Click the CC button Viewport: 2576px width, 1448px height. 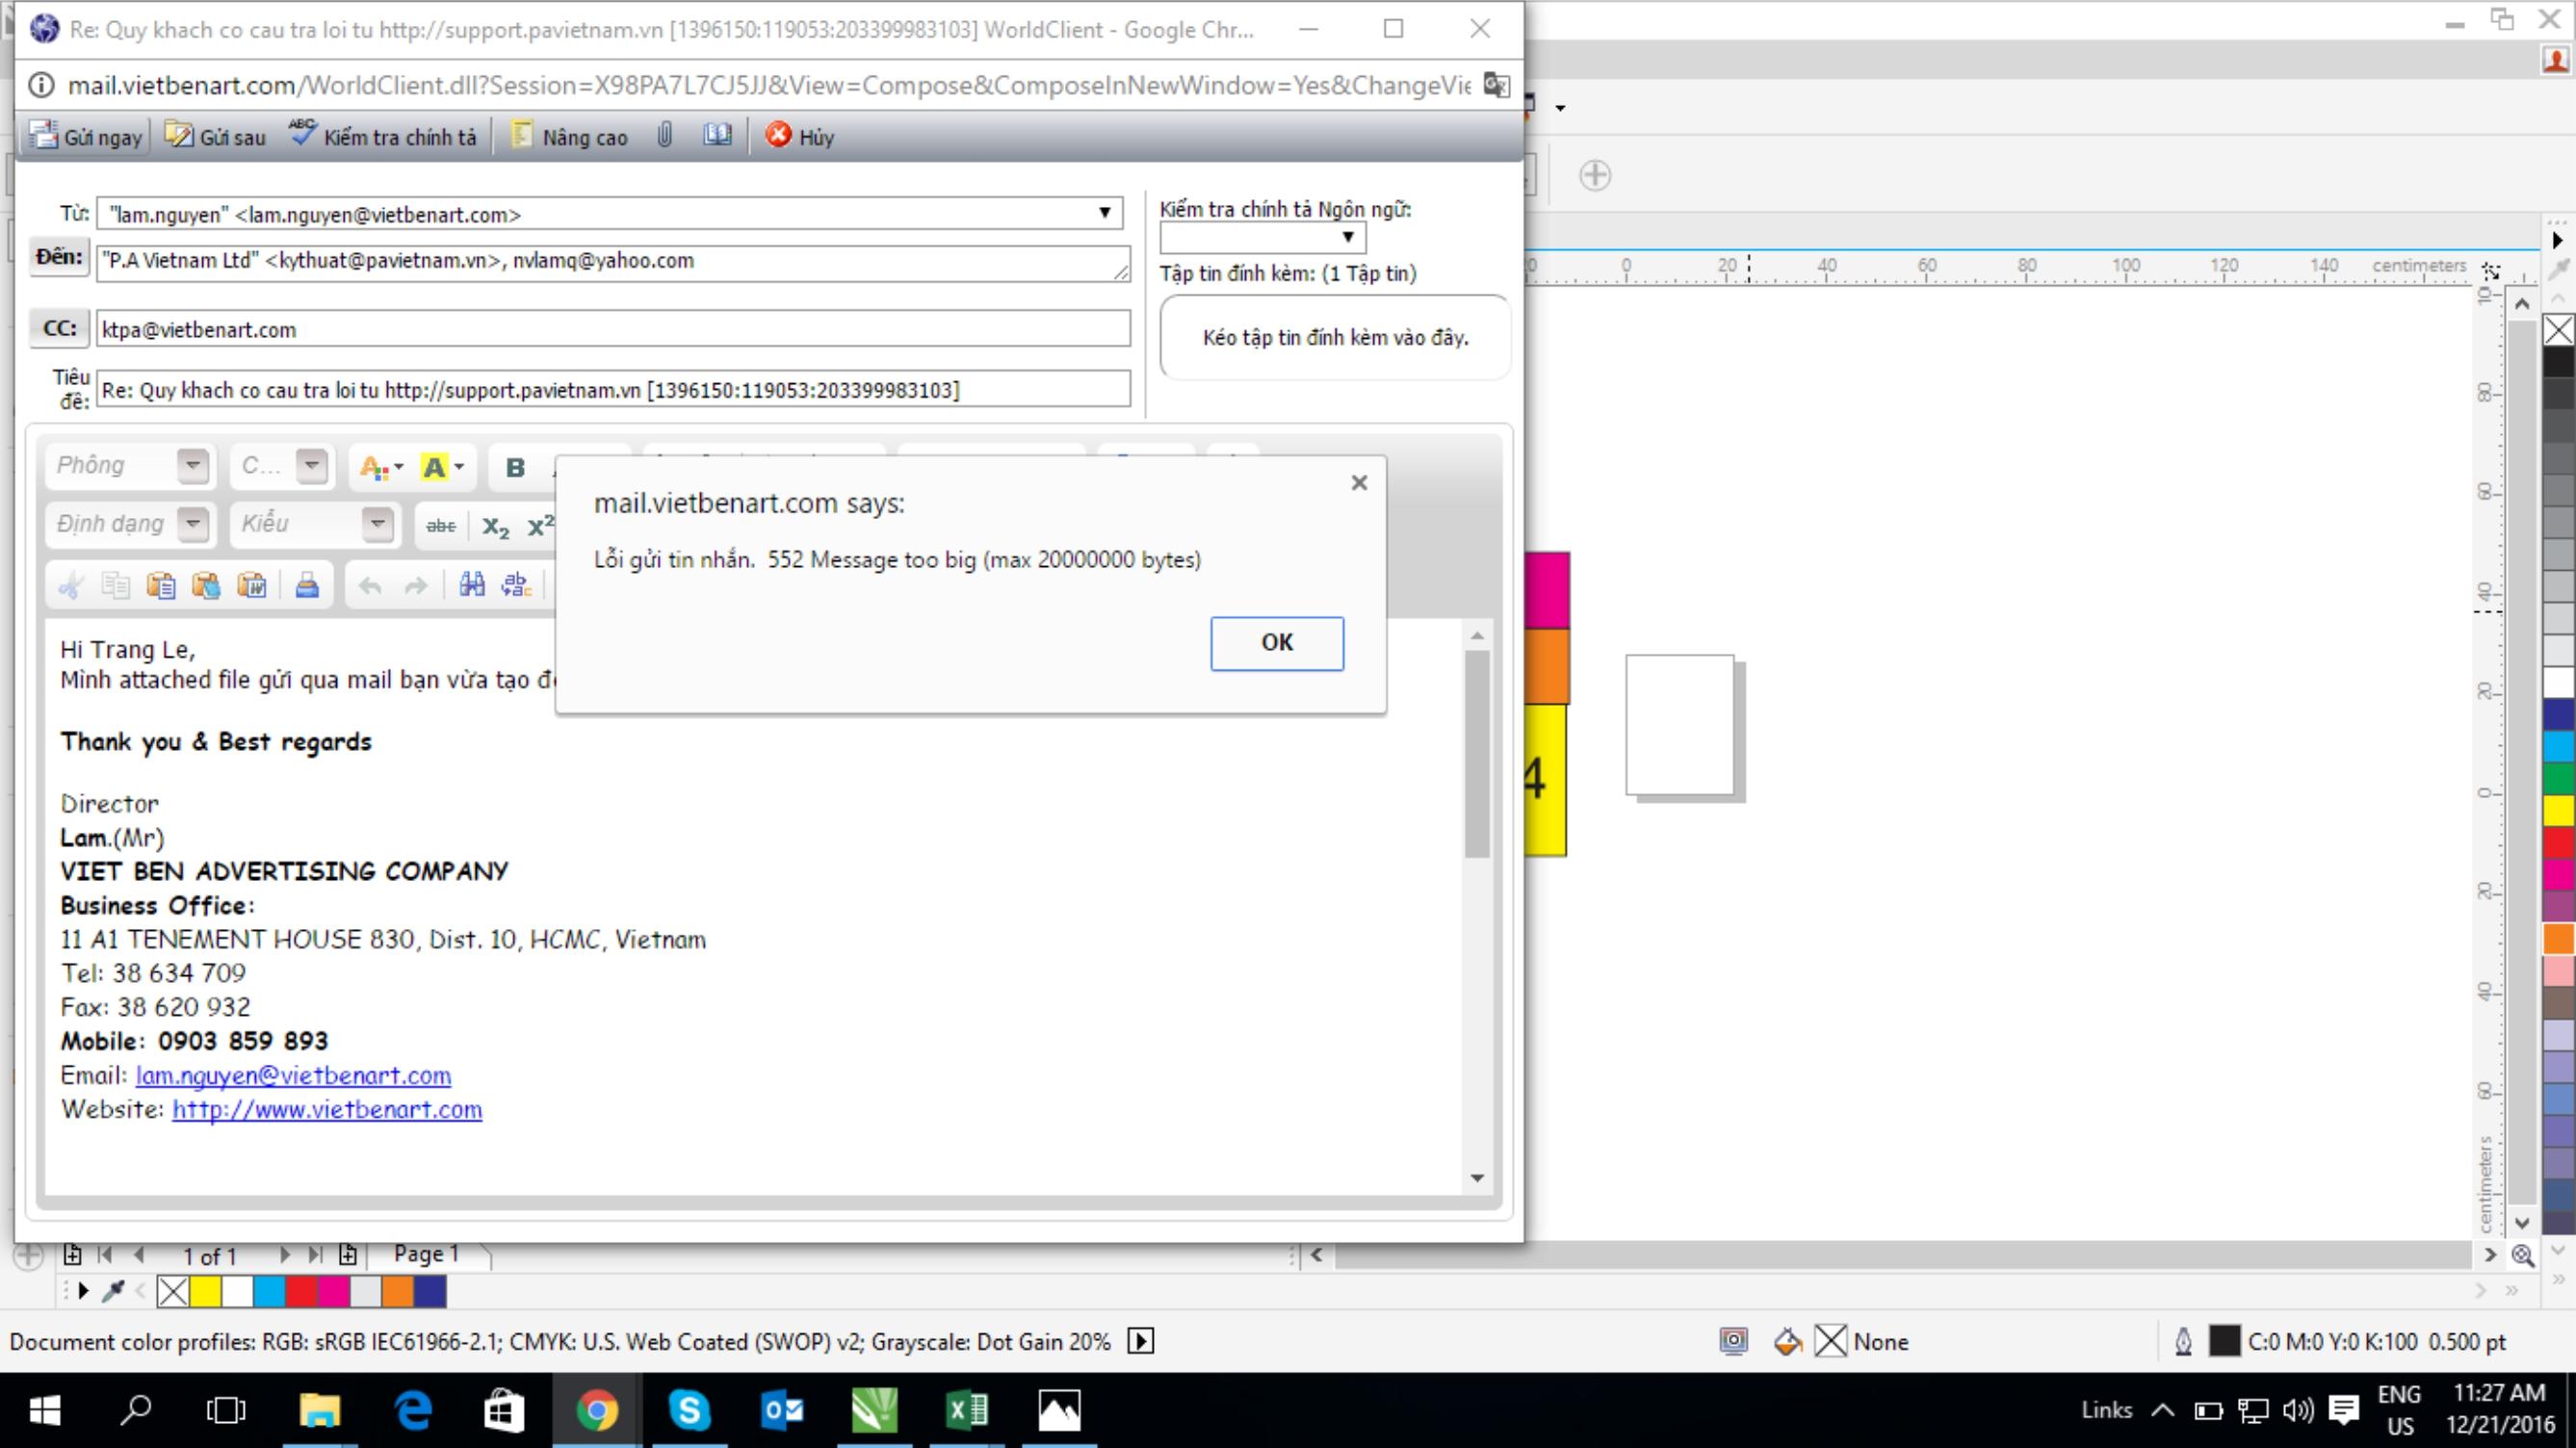[59, 328]
